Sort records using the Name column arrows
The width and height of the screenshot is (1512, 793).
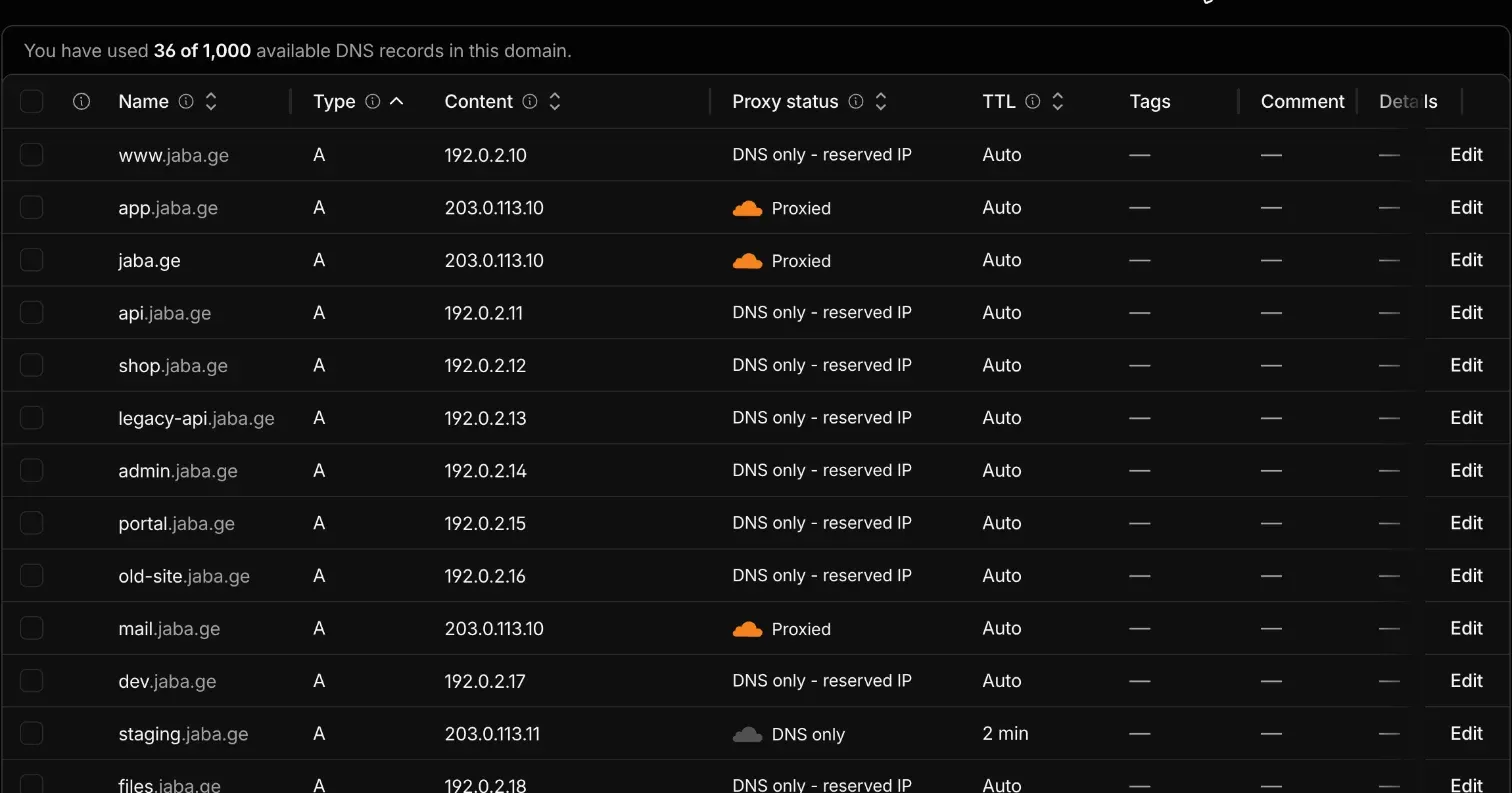pyautogui.click(x=211, y=101)
